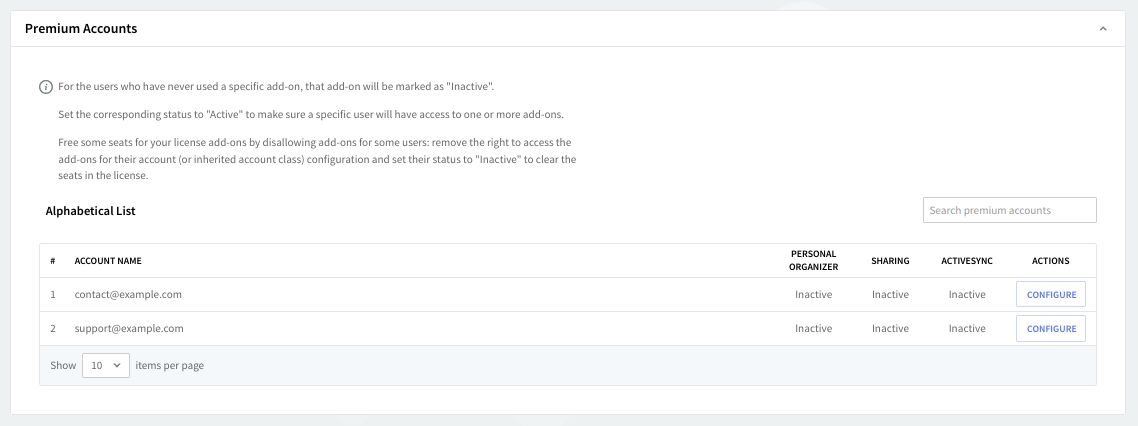Screen dimensions: 1138x426
Task: Click Sharing status for contact@example.com
Action: [x=890, y=295]
